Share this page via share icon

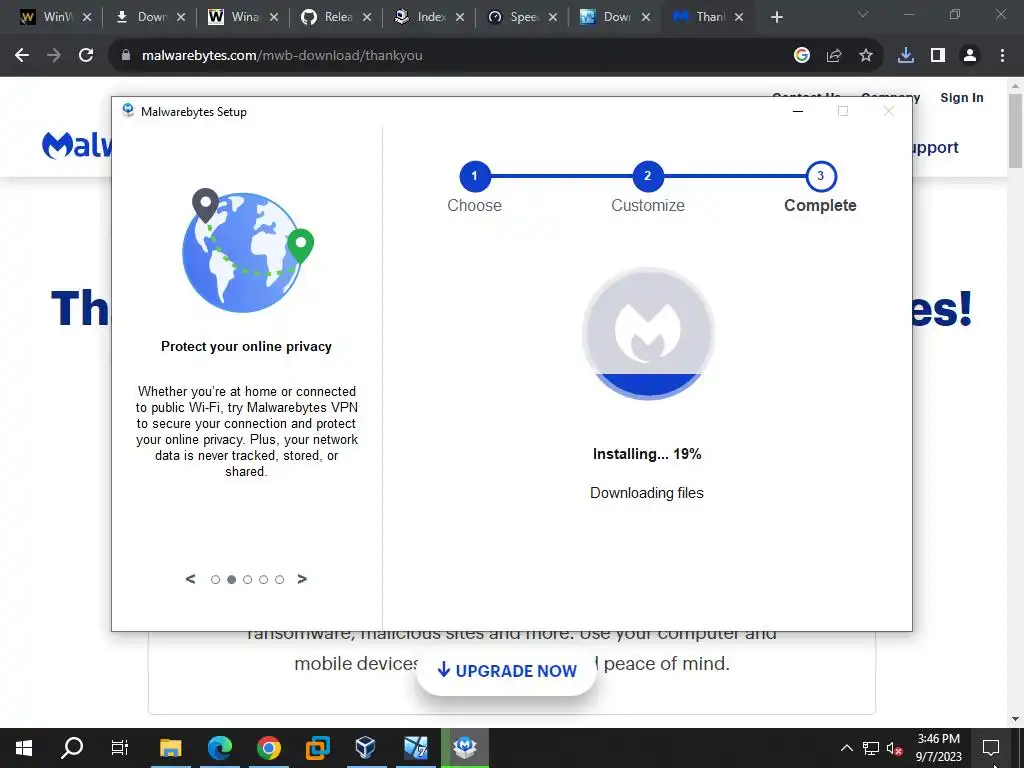click(x=834, y=56)
